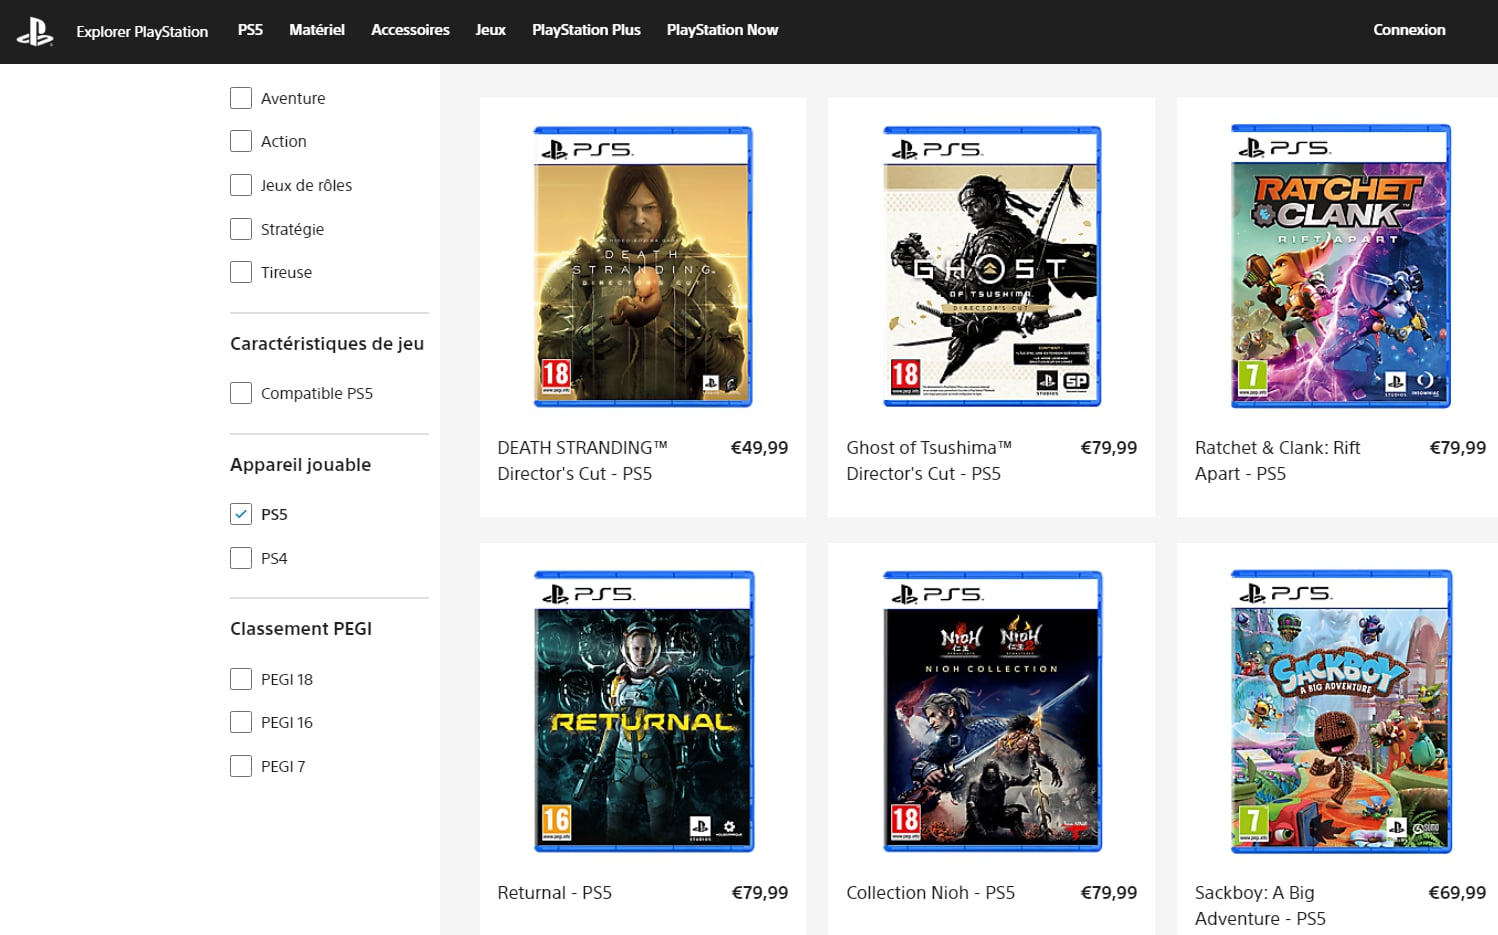
Task: Open the Jeux menu
Action: click(490, 30)
